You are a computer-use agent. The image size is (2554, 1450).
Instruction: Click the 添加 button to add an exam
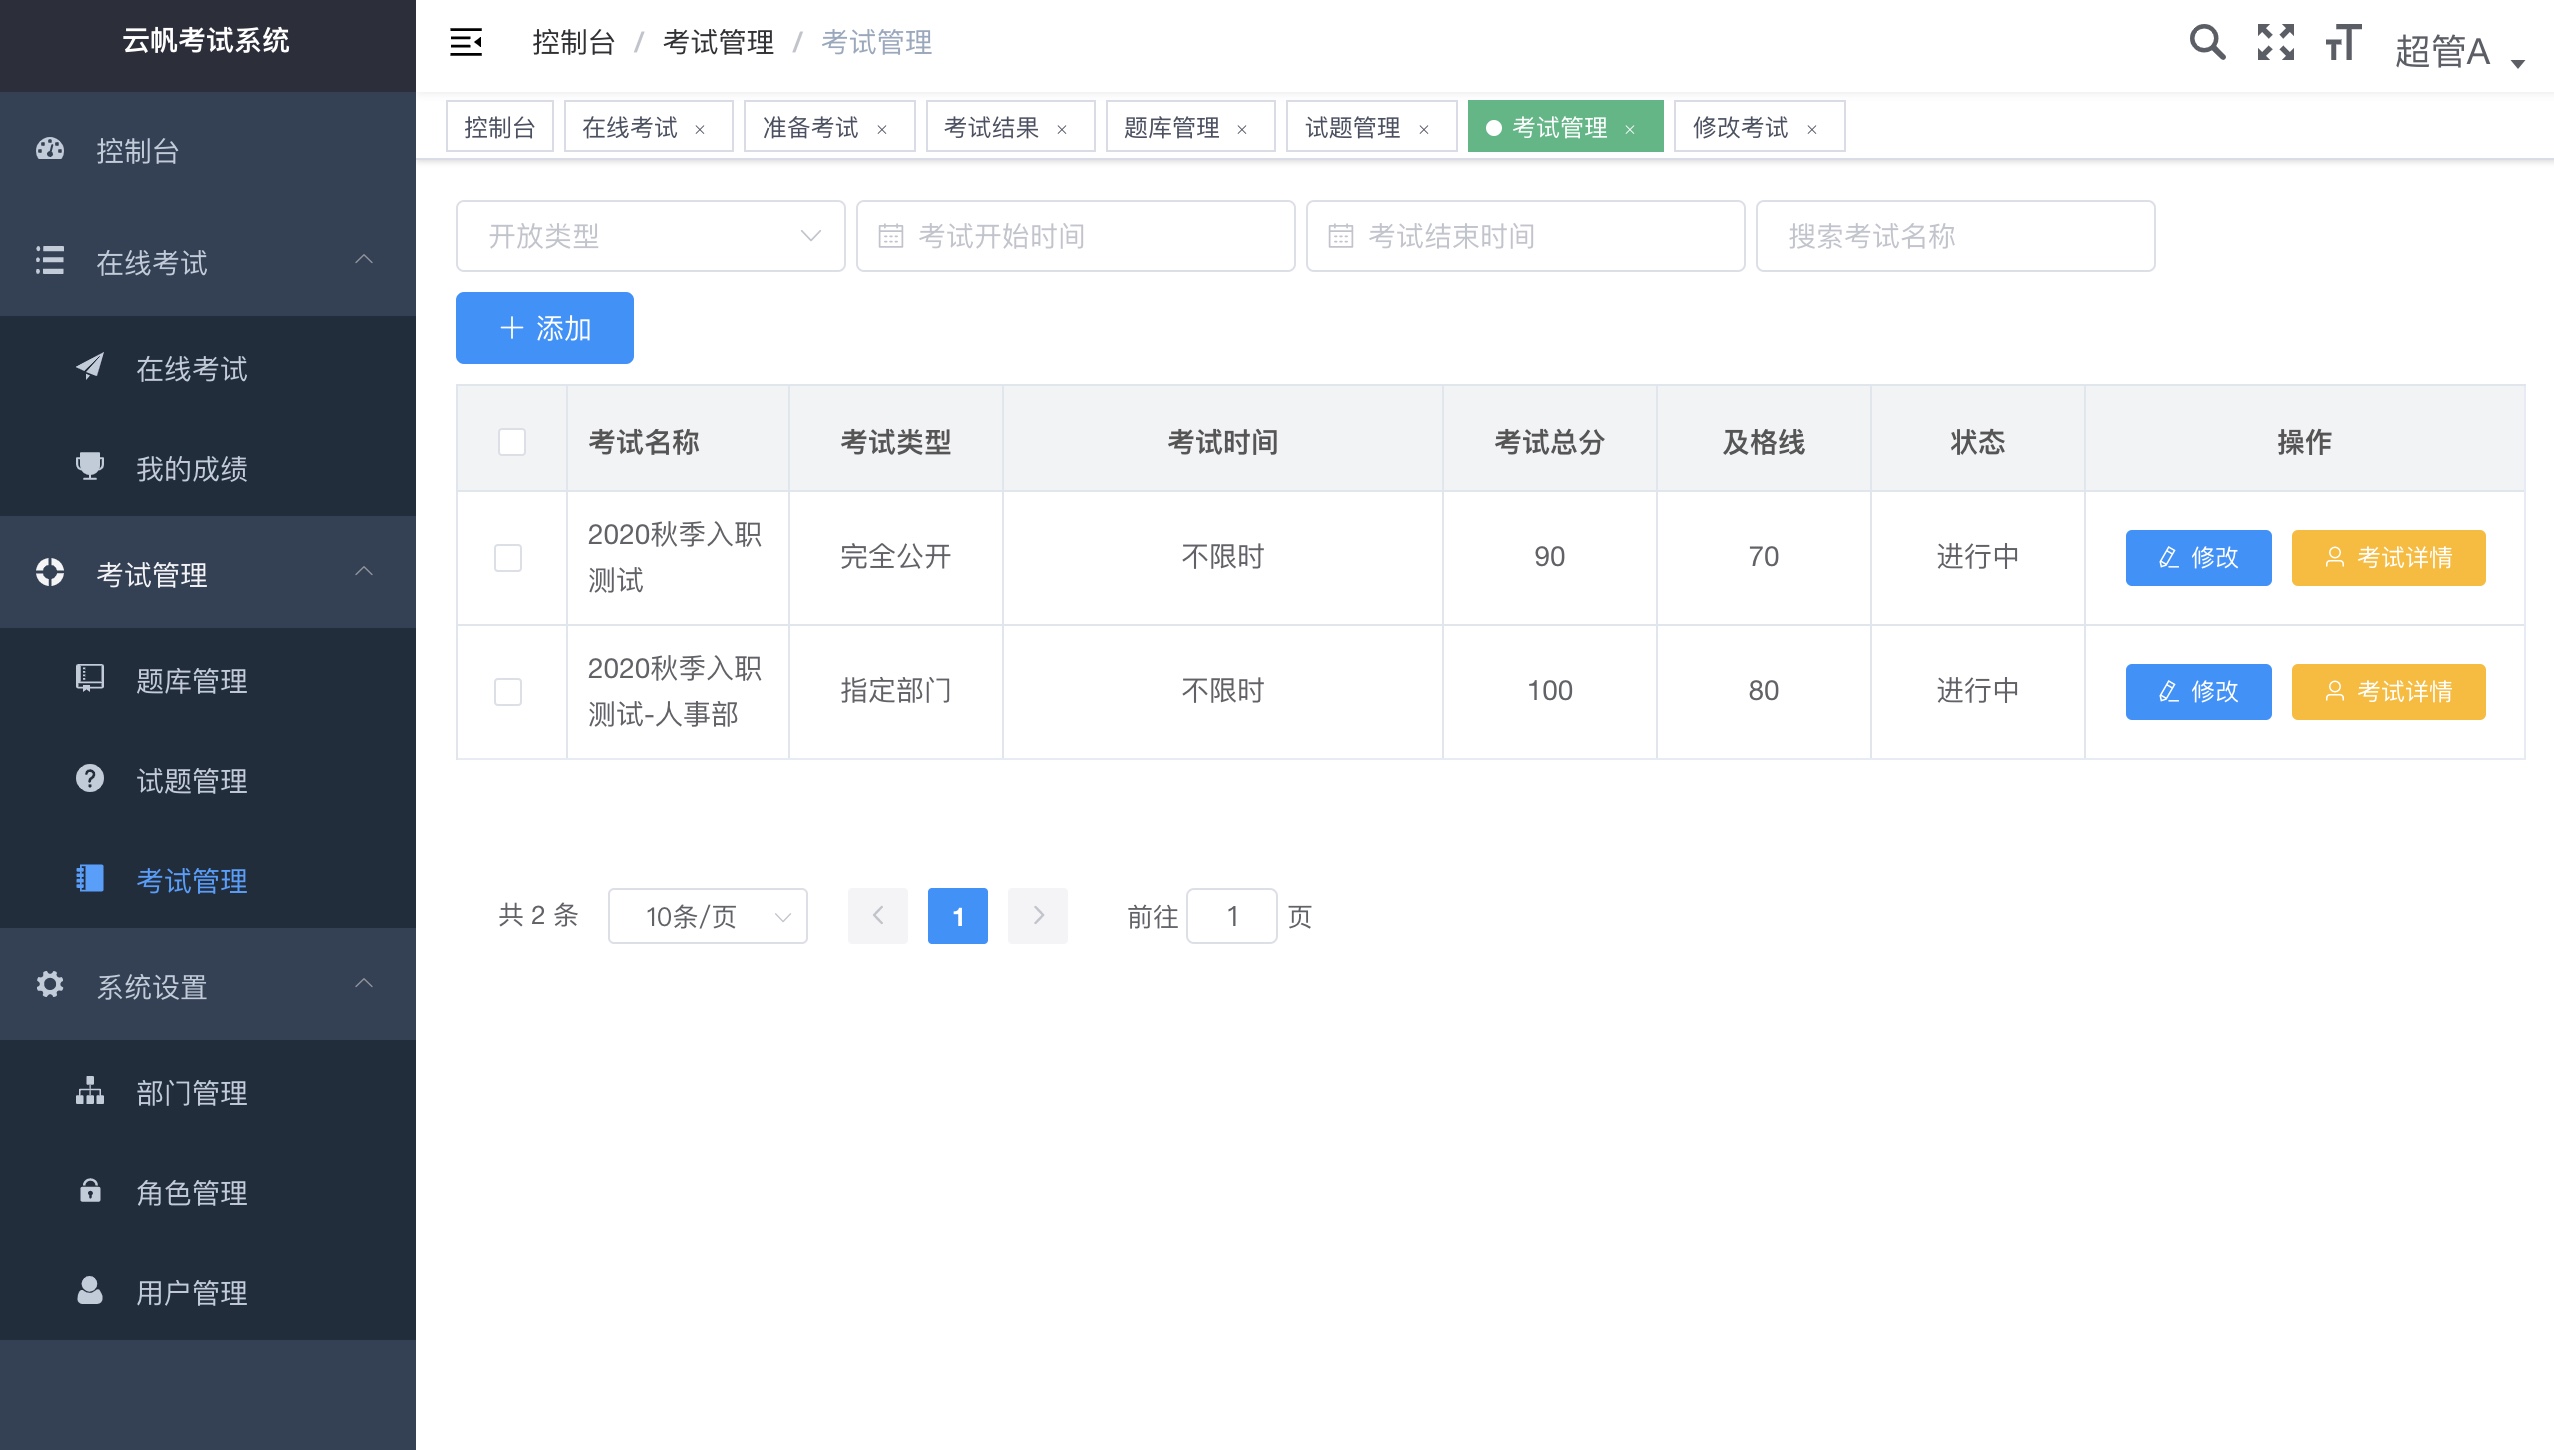[x=544, y=327]
